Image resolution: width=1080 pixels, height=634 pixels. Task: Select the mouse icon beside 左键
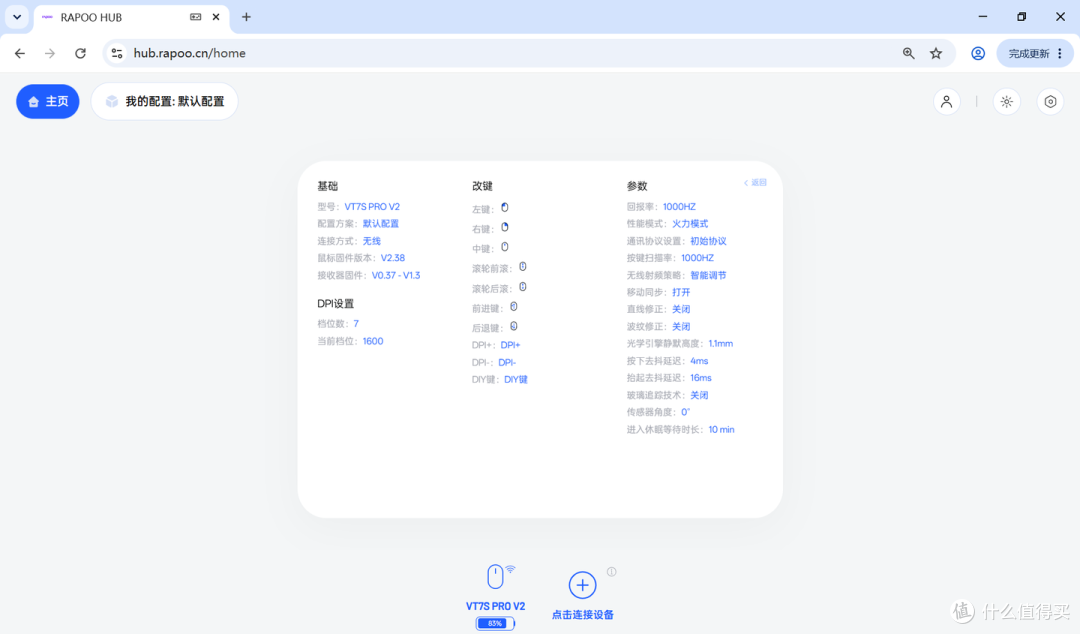[505, 207]
